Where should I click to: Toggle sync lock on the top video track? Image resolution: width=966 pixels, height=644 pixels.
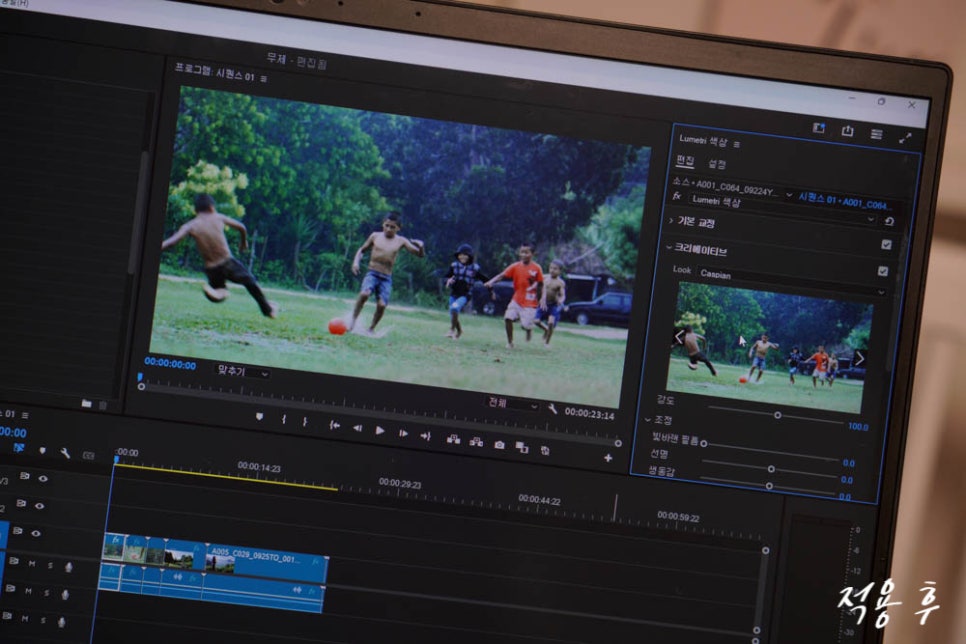point(25,476)
